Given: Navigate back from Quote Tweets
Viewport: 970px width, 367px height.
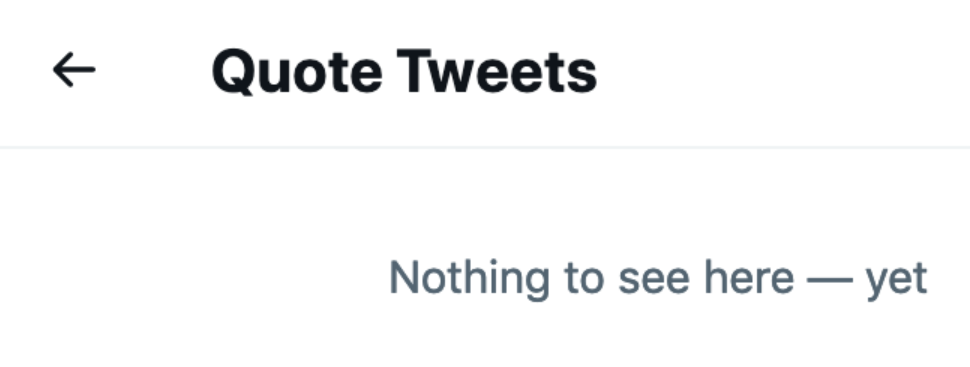Looking at the screenshot, I should (x=74, y=69).
